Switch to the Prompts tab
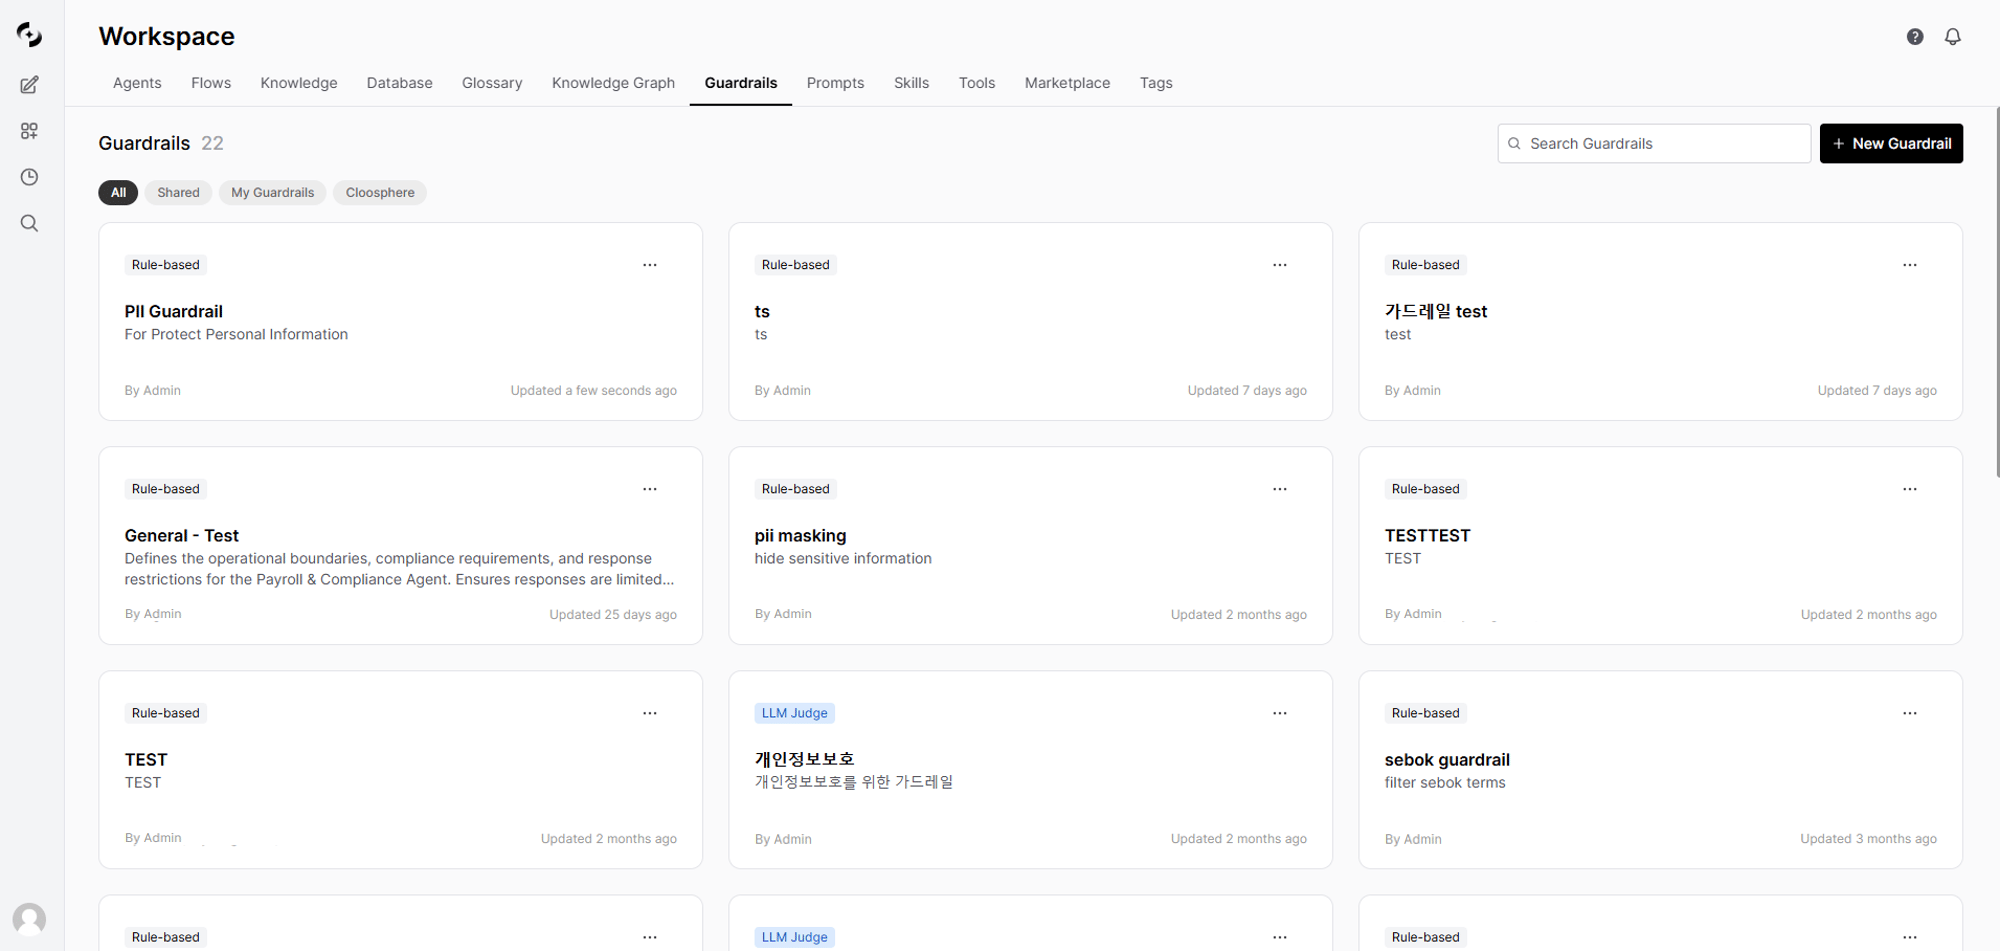The width and height of the screenshot is (2000, 951). [835, 83]
